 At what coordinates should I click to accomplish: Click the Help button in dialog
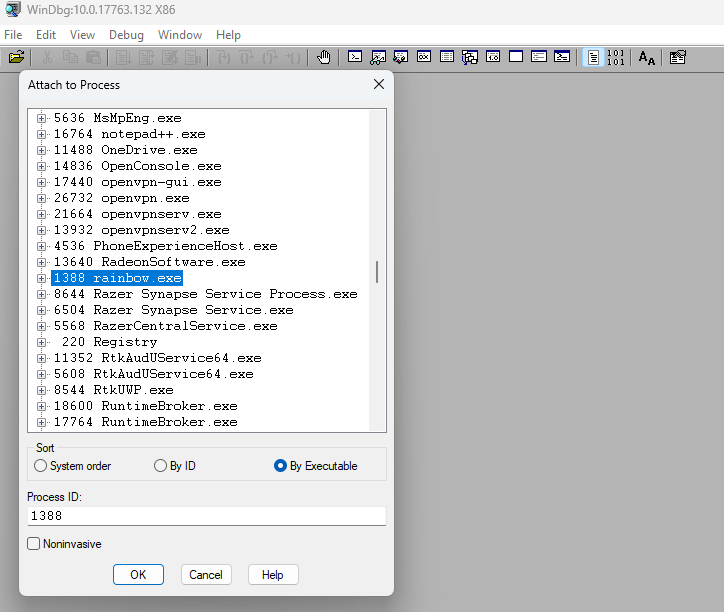click(273, 575)
